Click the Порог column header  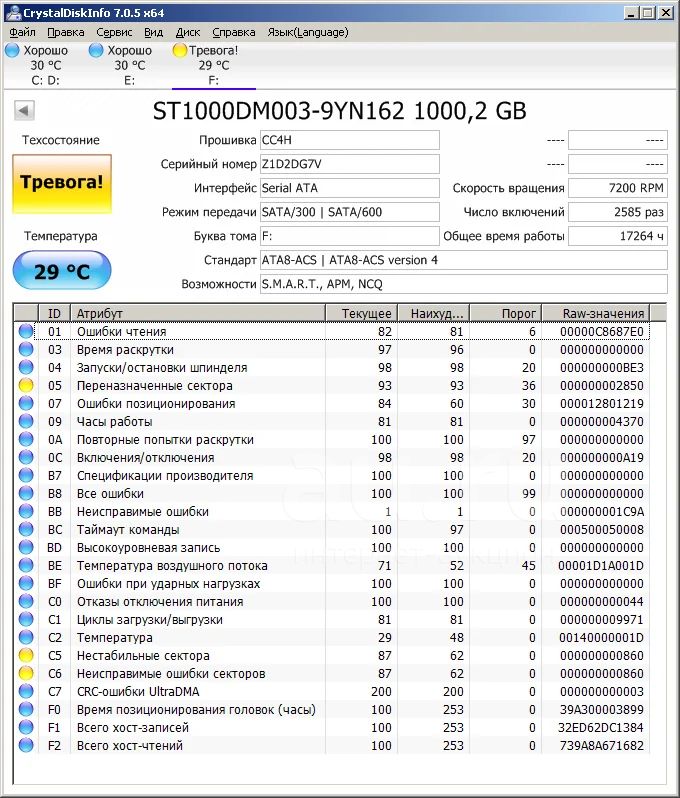[505, 313]
